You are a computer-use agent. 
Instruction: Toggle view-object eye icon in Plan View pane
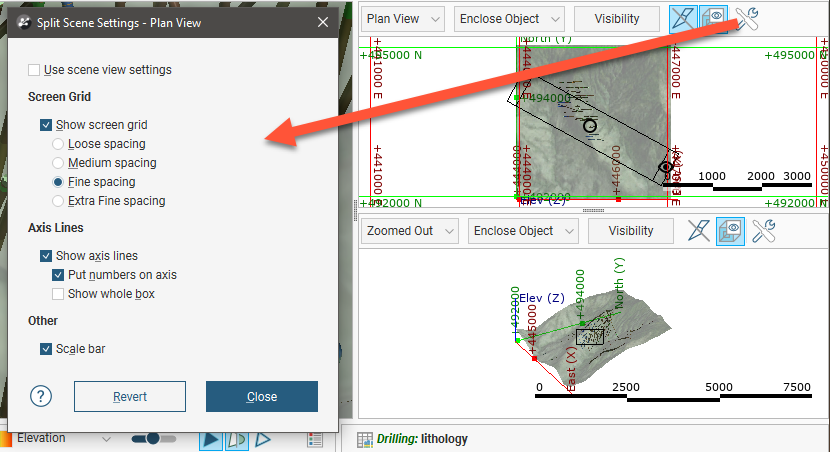[x=713, y=19]
